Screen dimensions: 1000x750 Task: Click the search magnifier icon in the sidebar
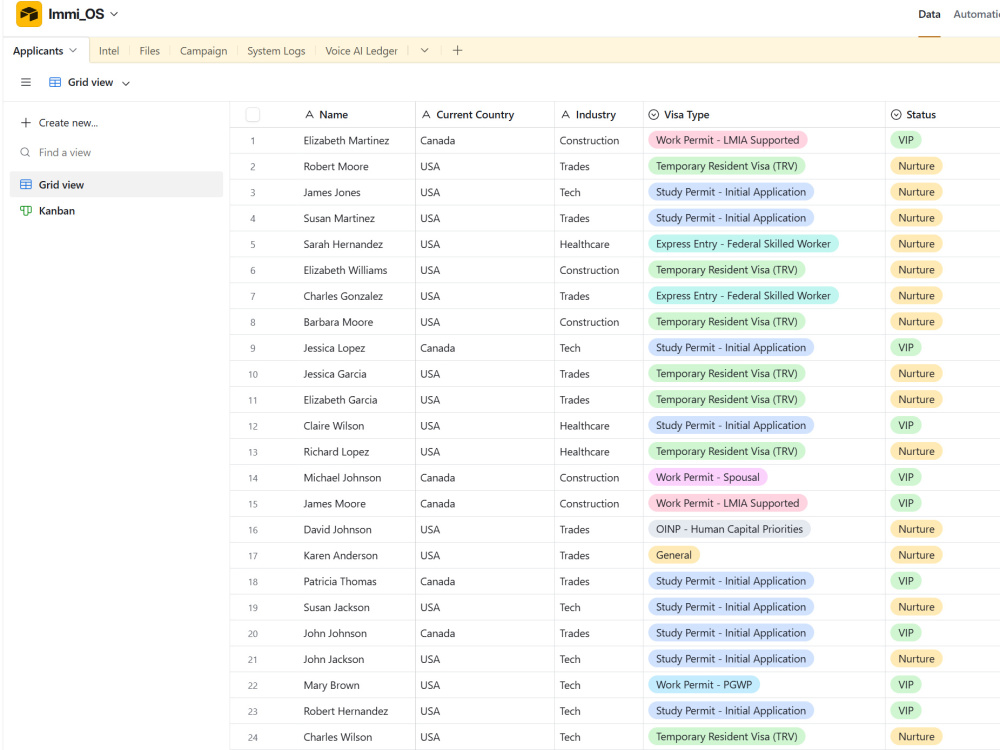(x=25, y=152)
